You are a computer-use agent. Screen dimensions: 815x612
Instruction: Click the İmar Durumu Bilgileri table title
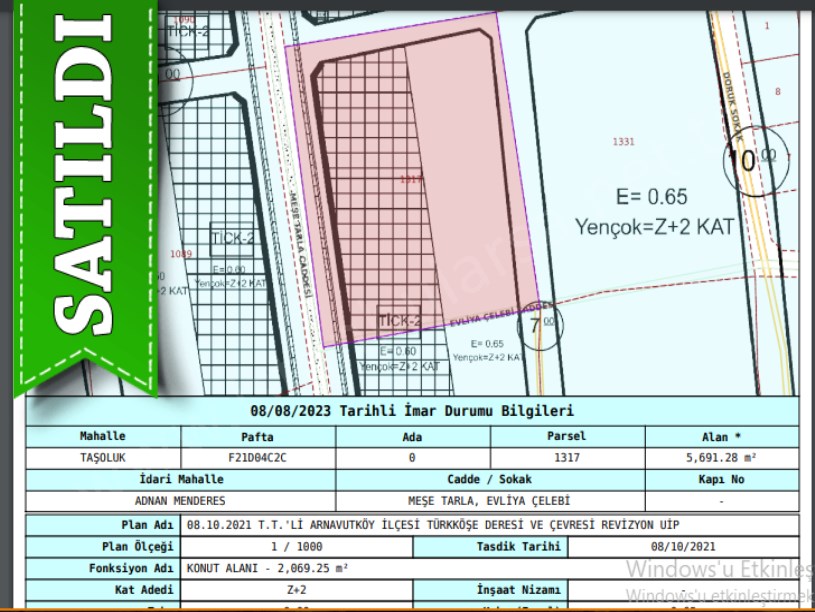pyautogui.click(x=412, y=411)
